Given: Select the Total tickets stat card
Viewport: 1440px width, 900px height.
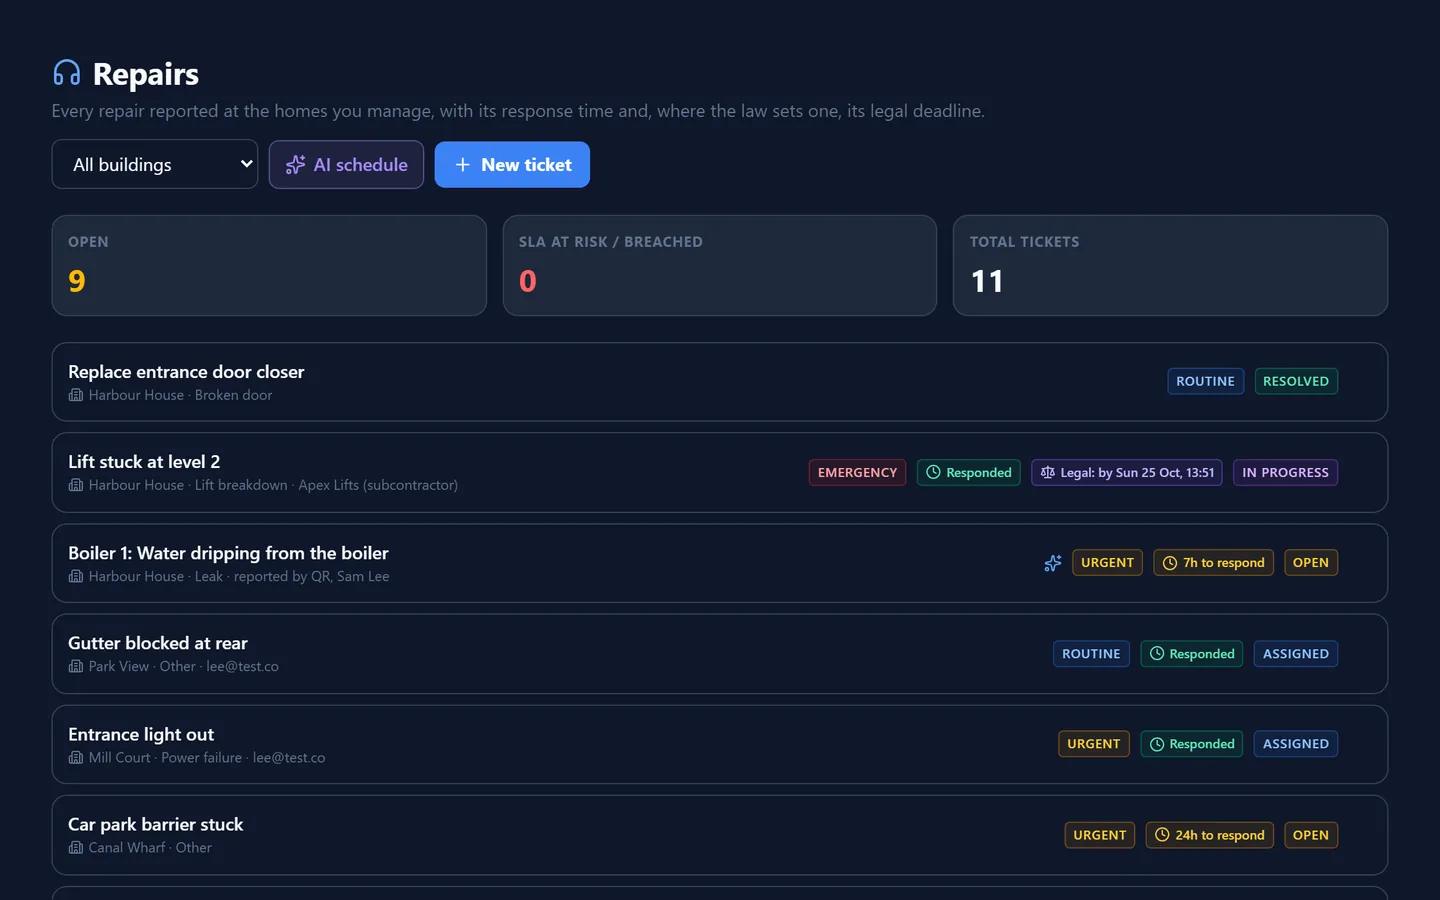Looking at the screenshot, I should point(1170,266).
